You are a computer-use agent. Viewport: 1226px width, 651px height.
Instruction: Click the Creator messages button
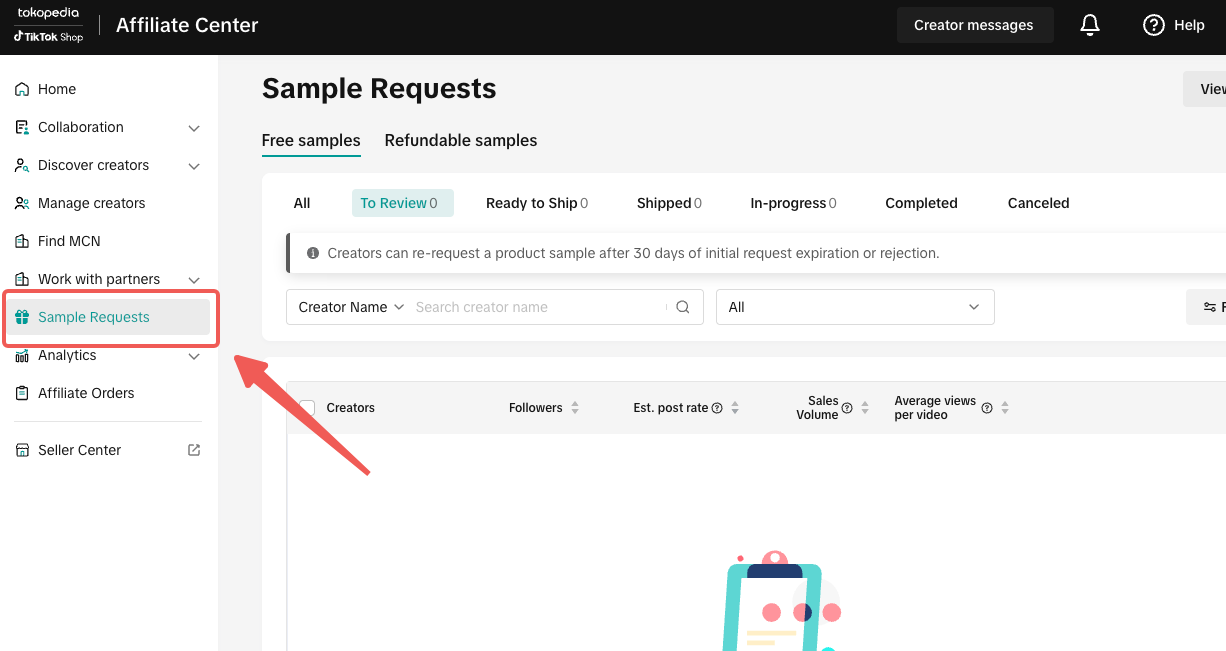(x=973, y=26)
